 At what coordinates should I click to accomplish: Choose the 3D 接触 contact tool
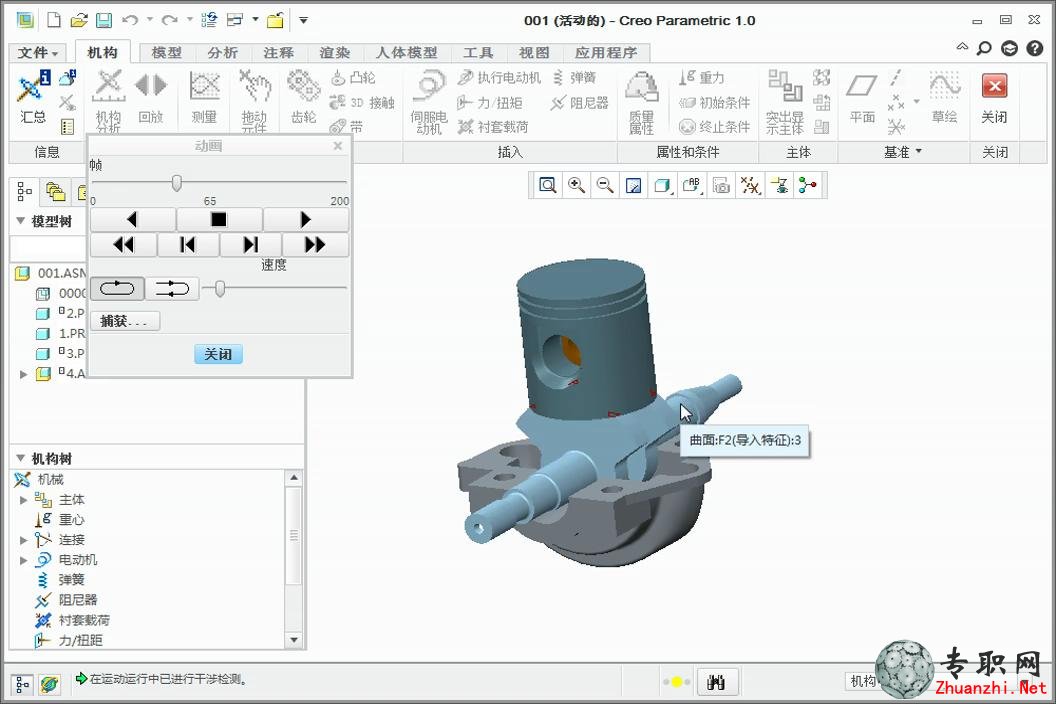362,102
